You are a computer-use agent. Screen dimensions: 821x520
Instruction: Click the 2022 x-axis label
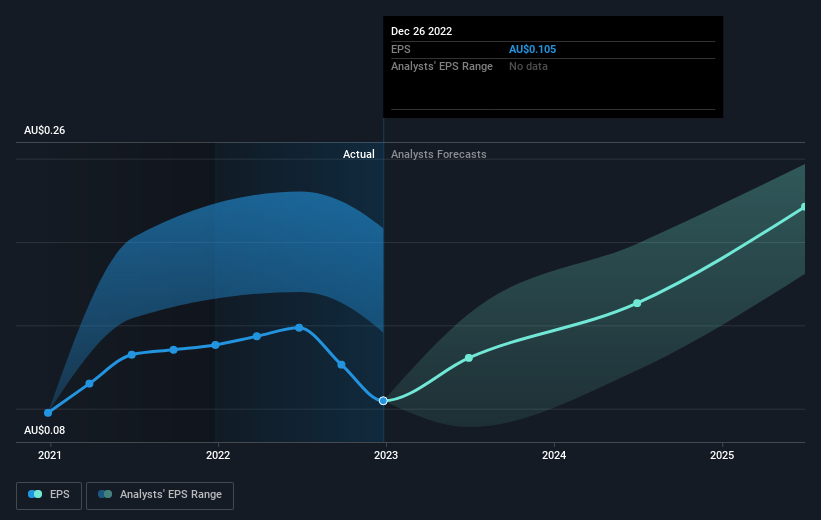218,455
